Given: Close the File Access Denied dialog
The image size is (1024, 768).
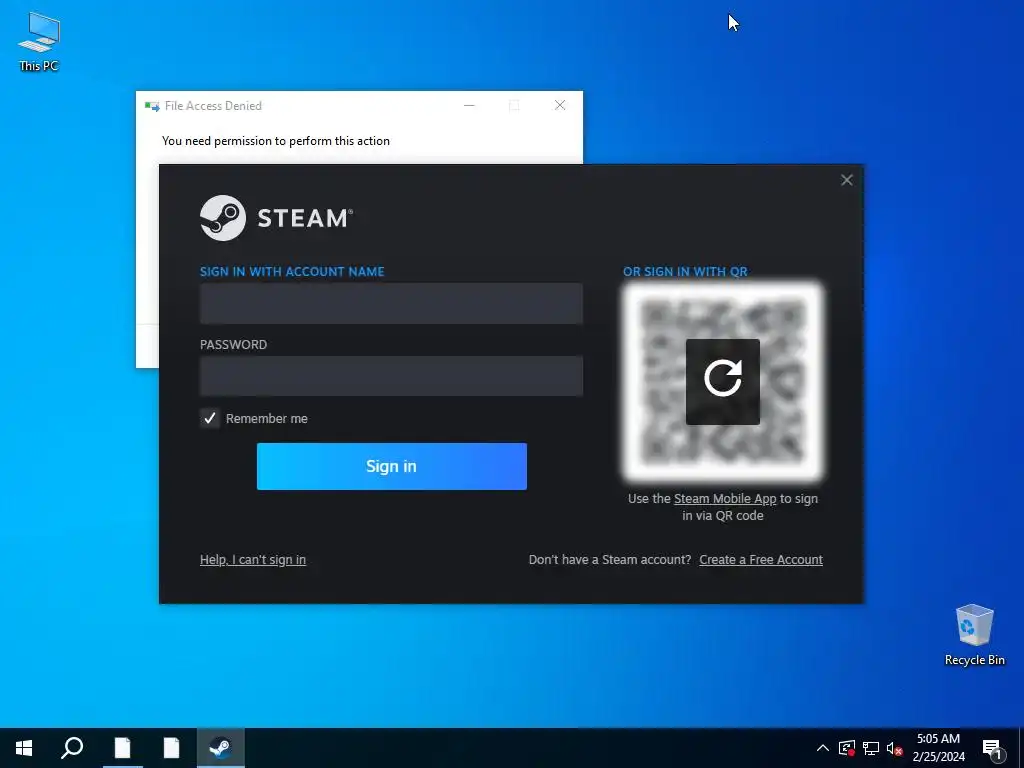Looking at the screenshot, I should [560, 105].
